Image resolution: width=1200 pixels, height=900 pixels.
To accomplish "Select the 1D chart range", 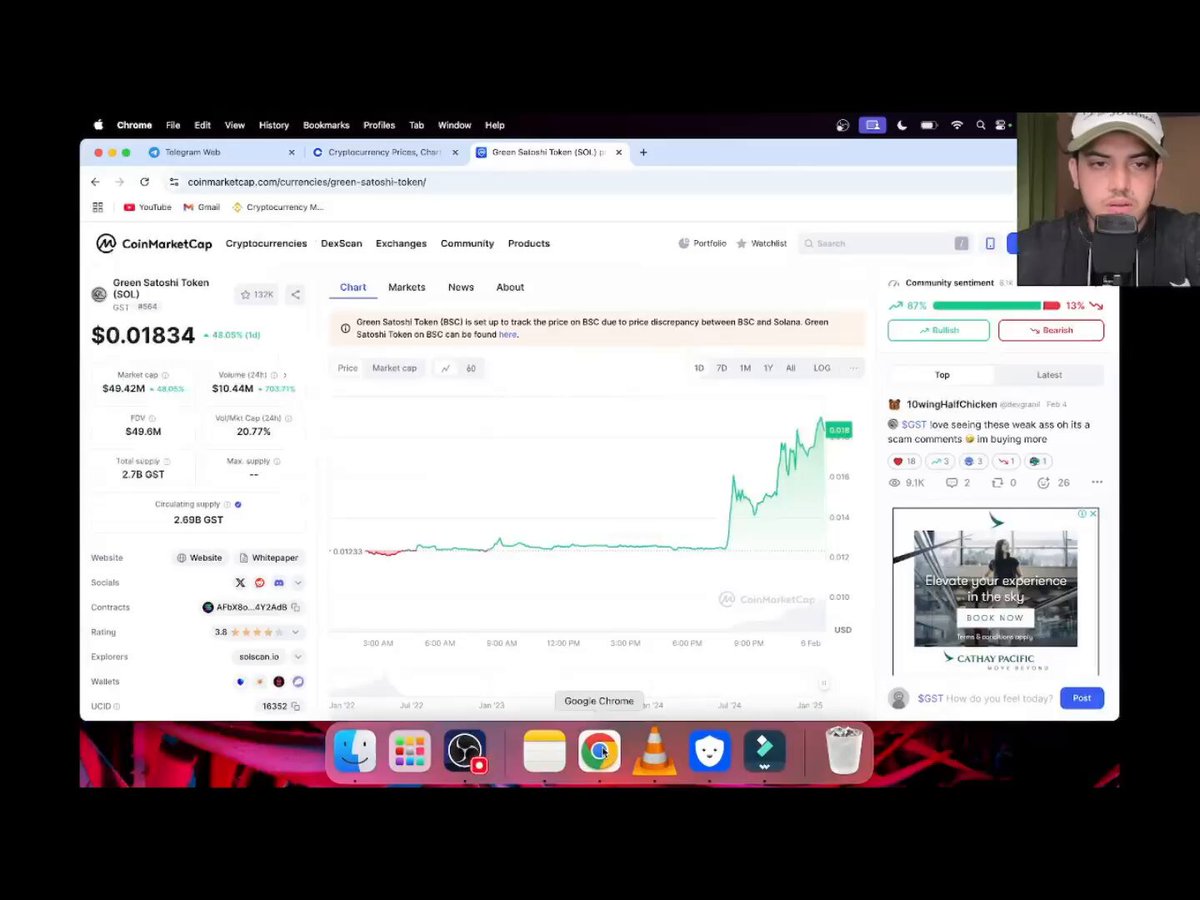I will click(x=699, y=368).
